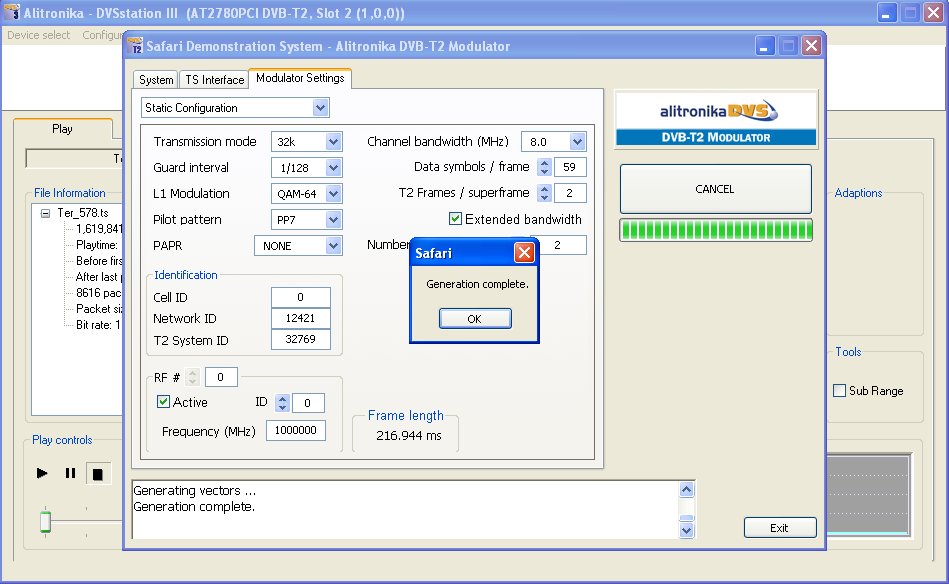
Task: Click the Play button in Play controls
Action: click(x=42, y=473)
